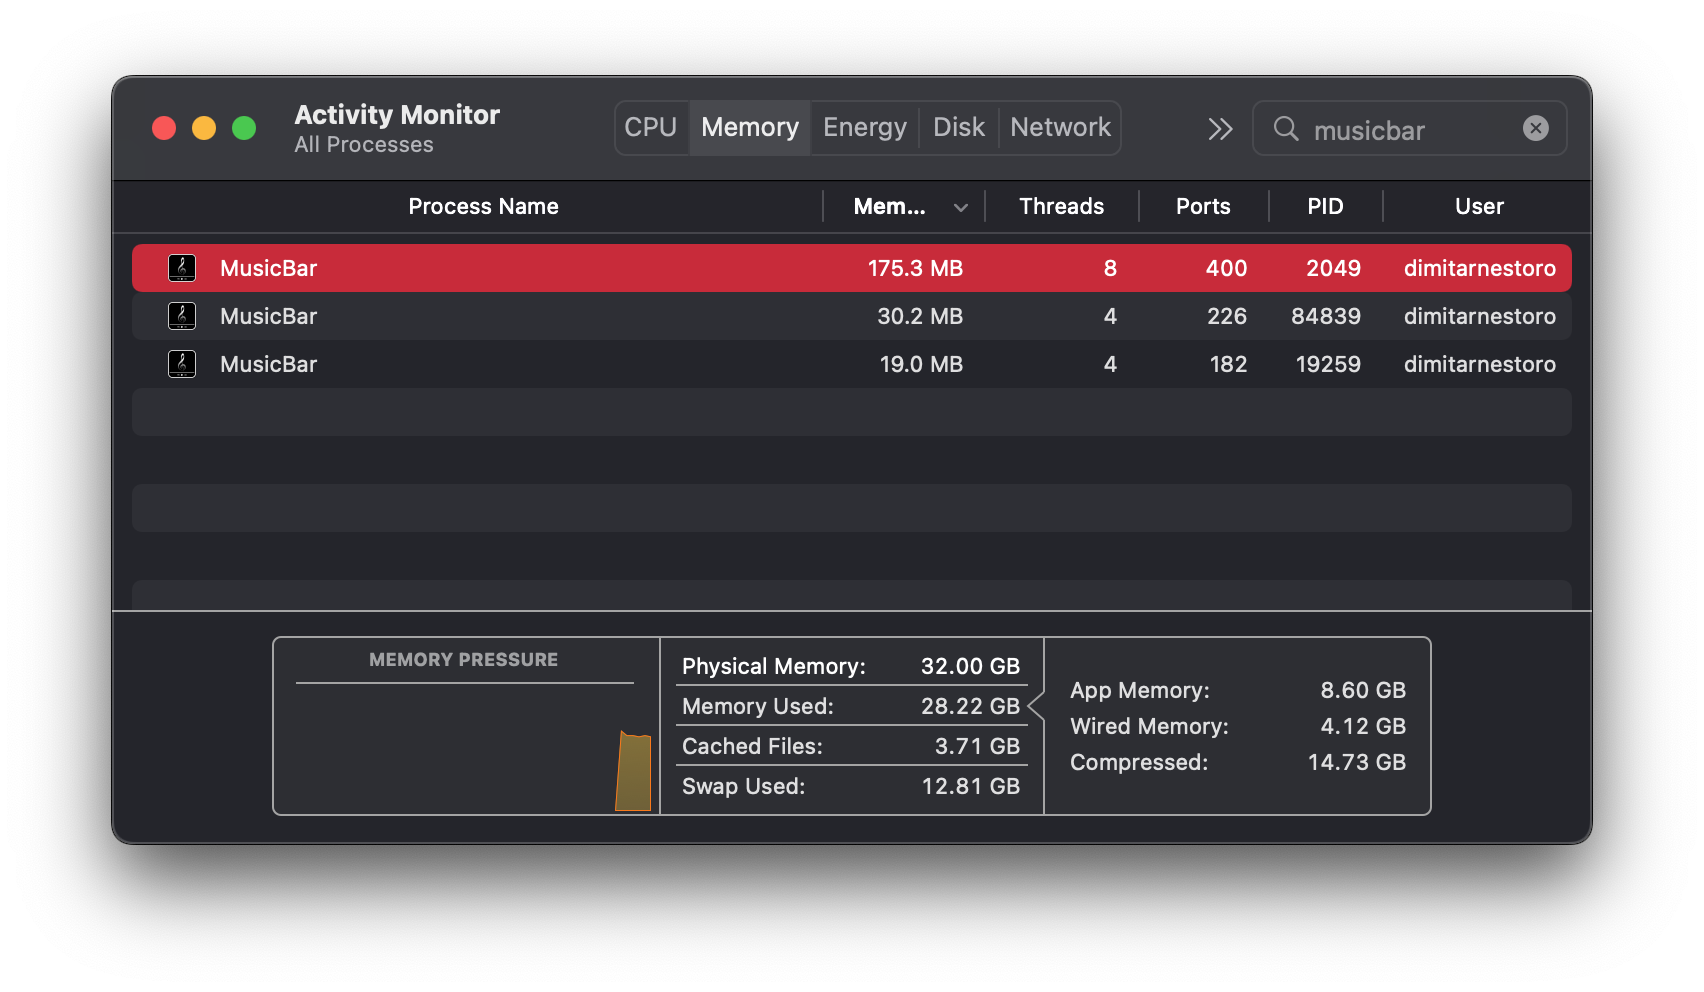Click the magnifying glass search icon

[x=1286, y=129]
